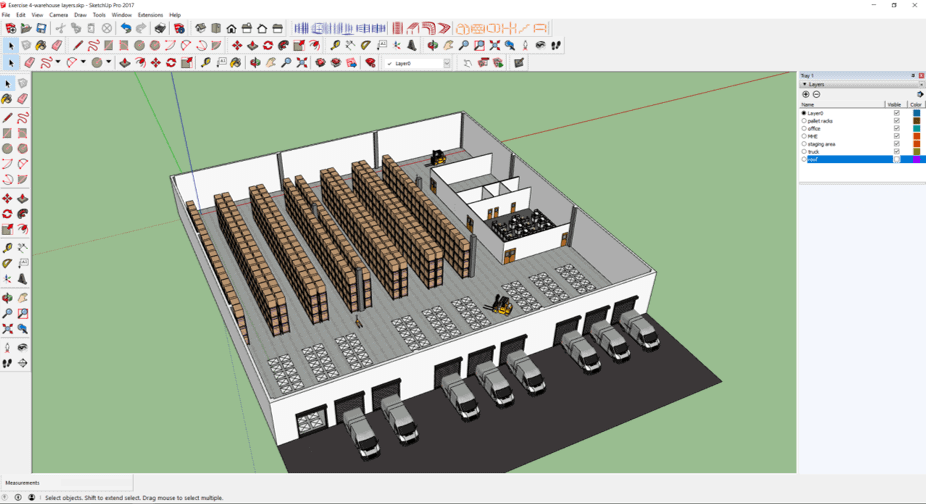Set roof as active layer radio

tap(804, 160)
